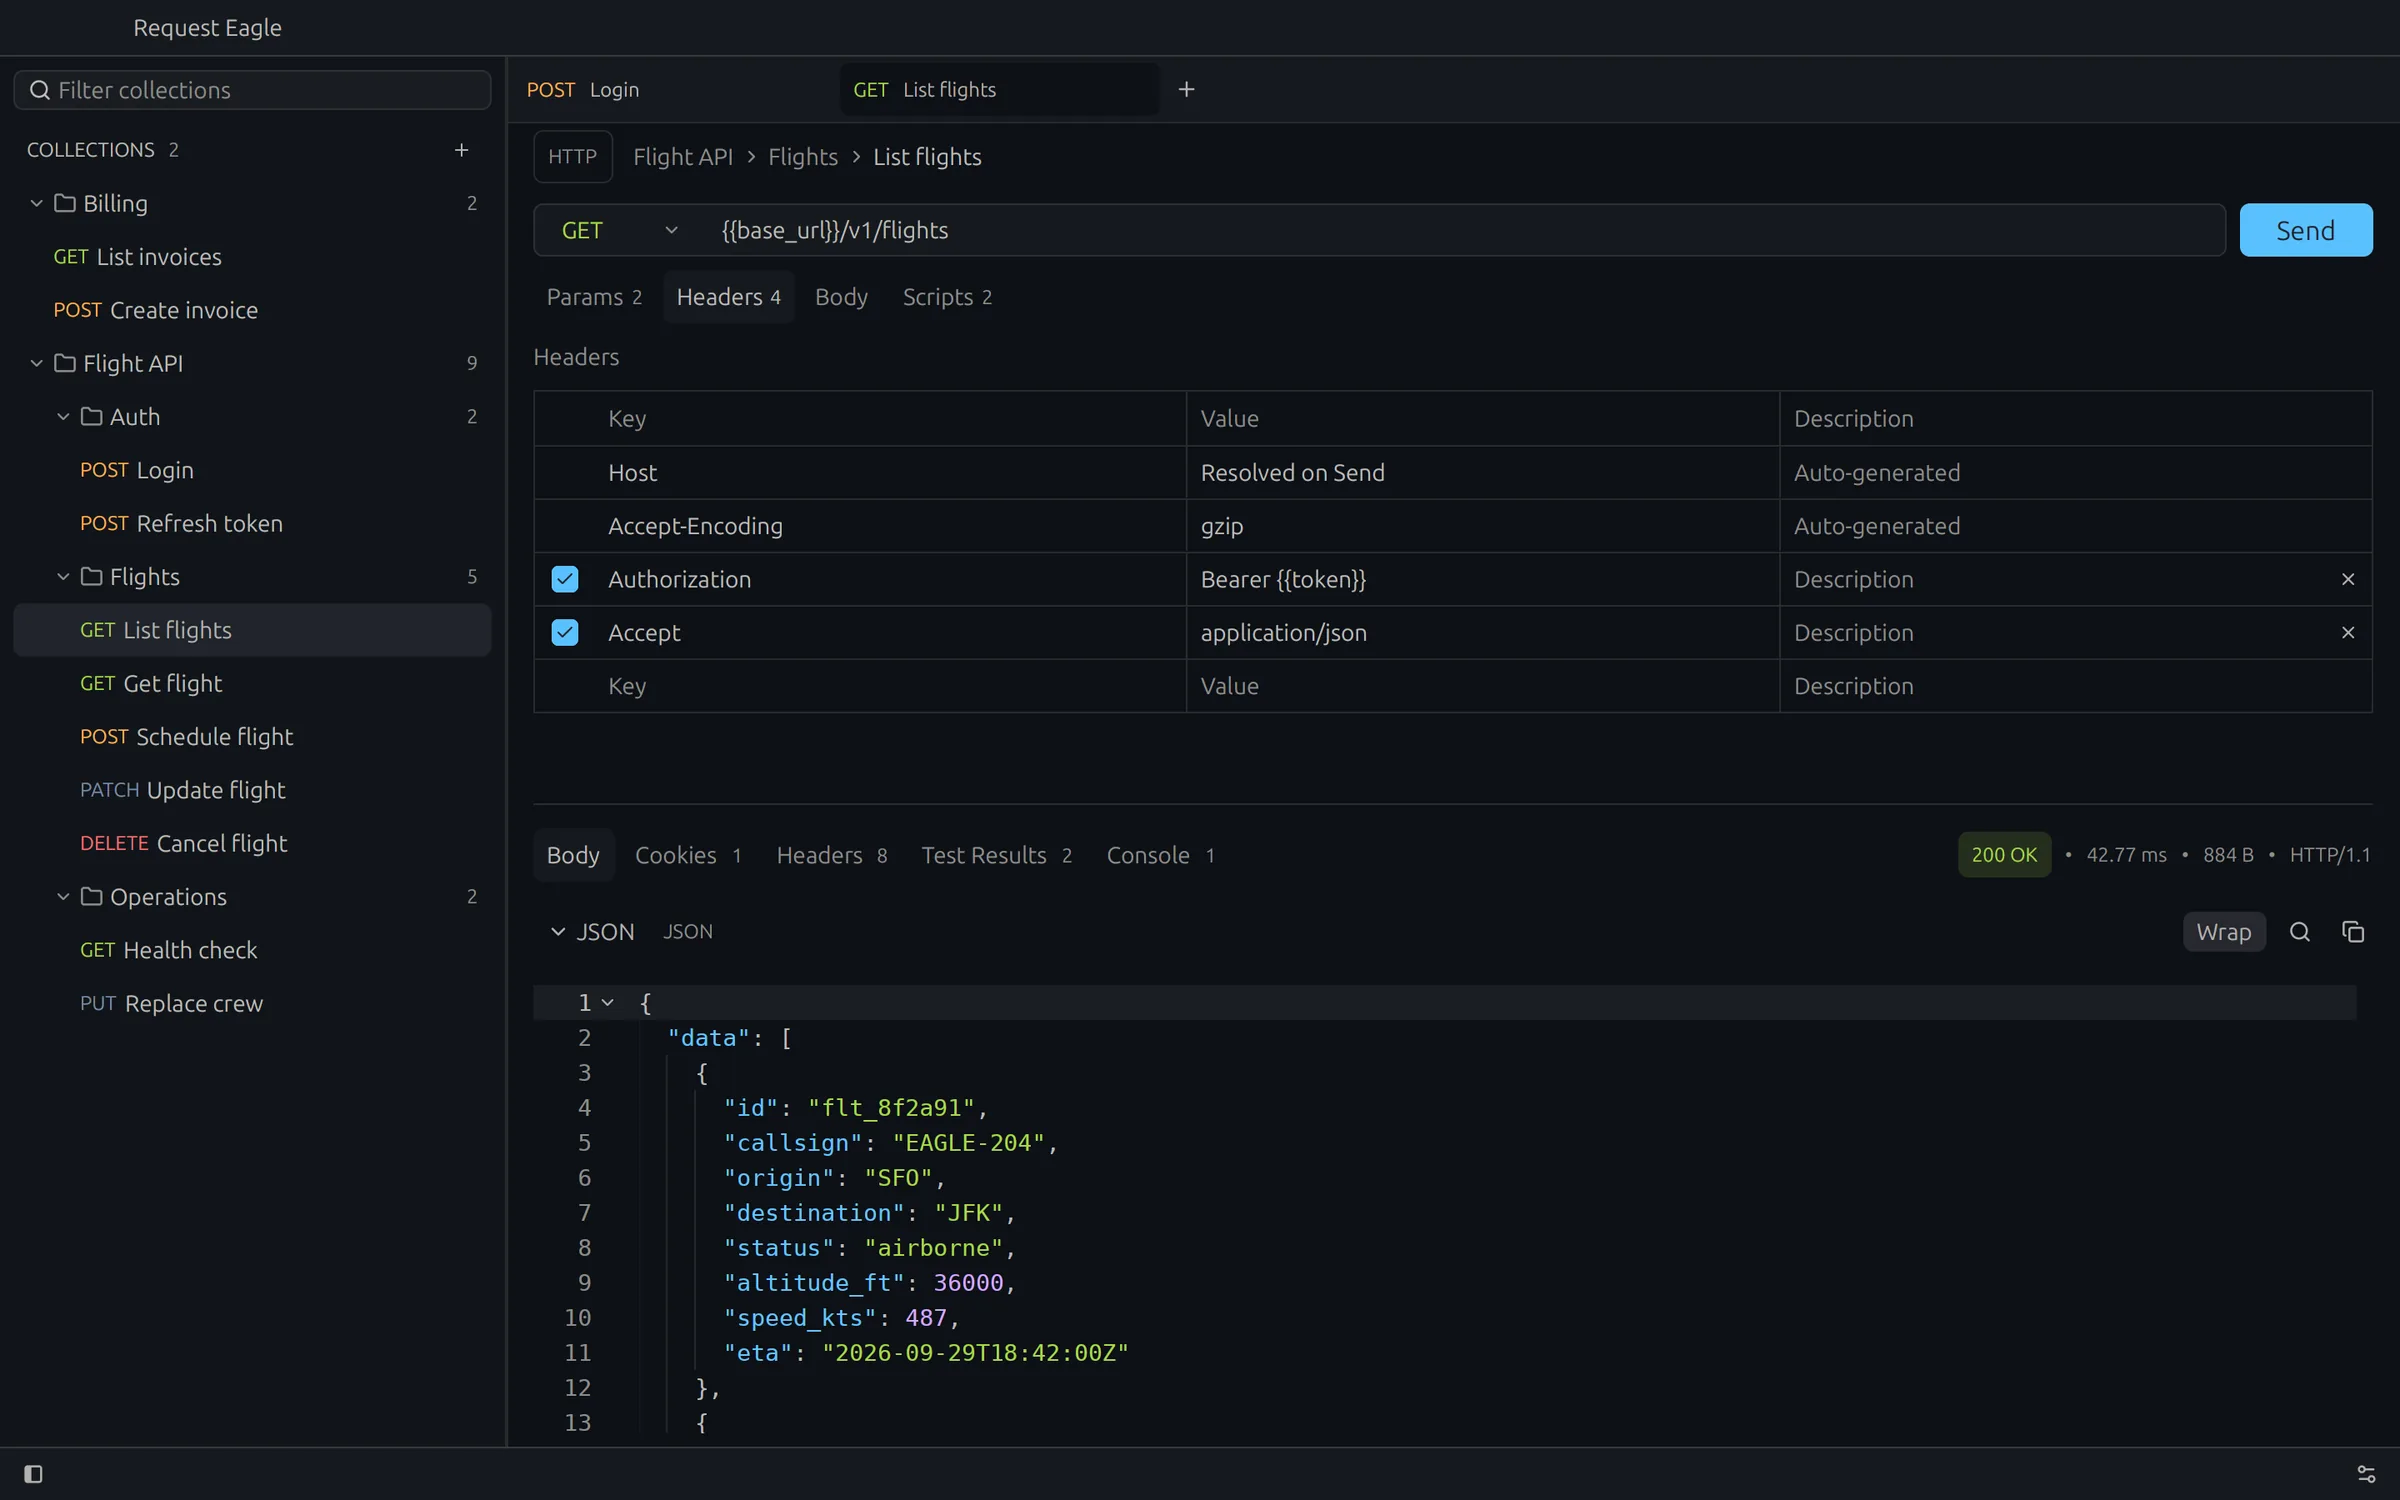The image size is (2400, 1500).
Task: Show response Cookies tab
Action: click(688, 856)
